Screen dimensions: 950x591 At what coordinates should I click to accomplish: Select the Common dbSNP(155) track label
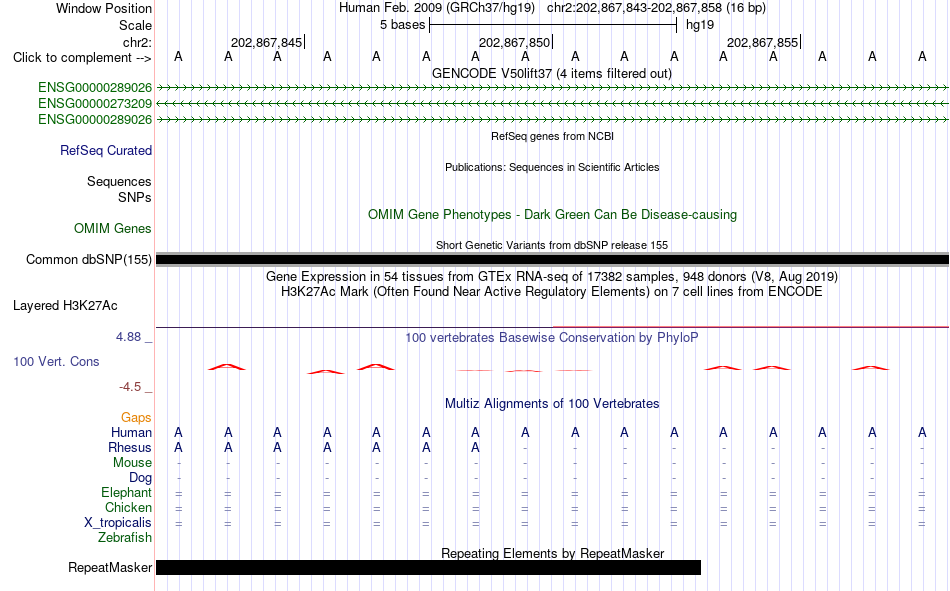click(88, 259)
